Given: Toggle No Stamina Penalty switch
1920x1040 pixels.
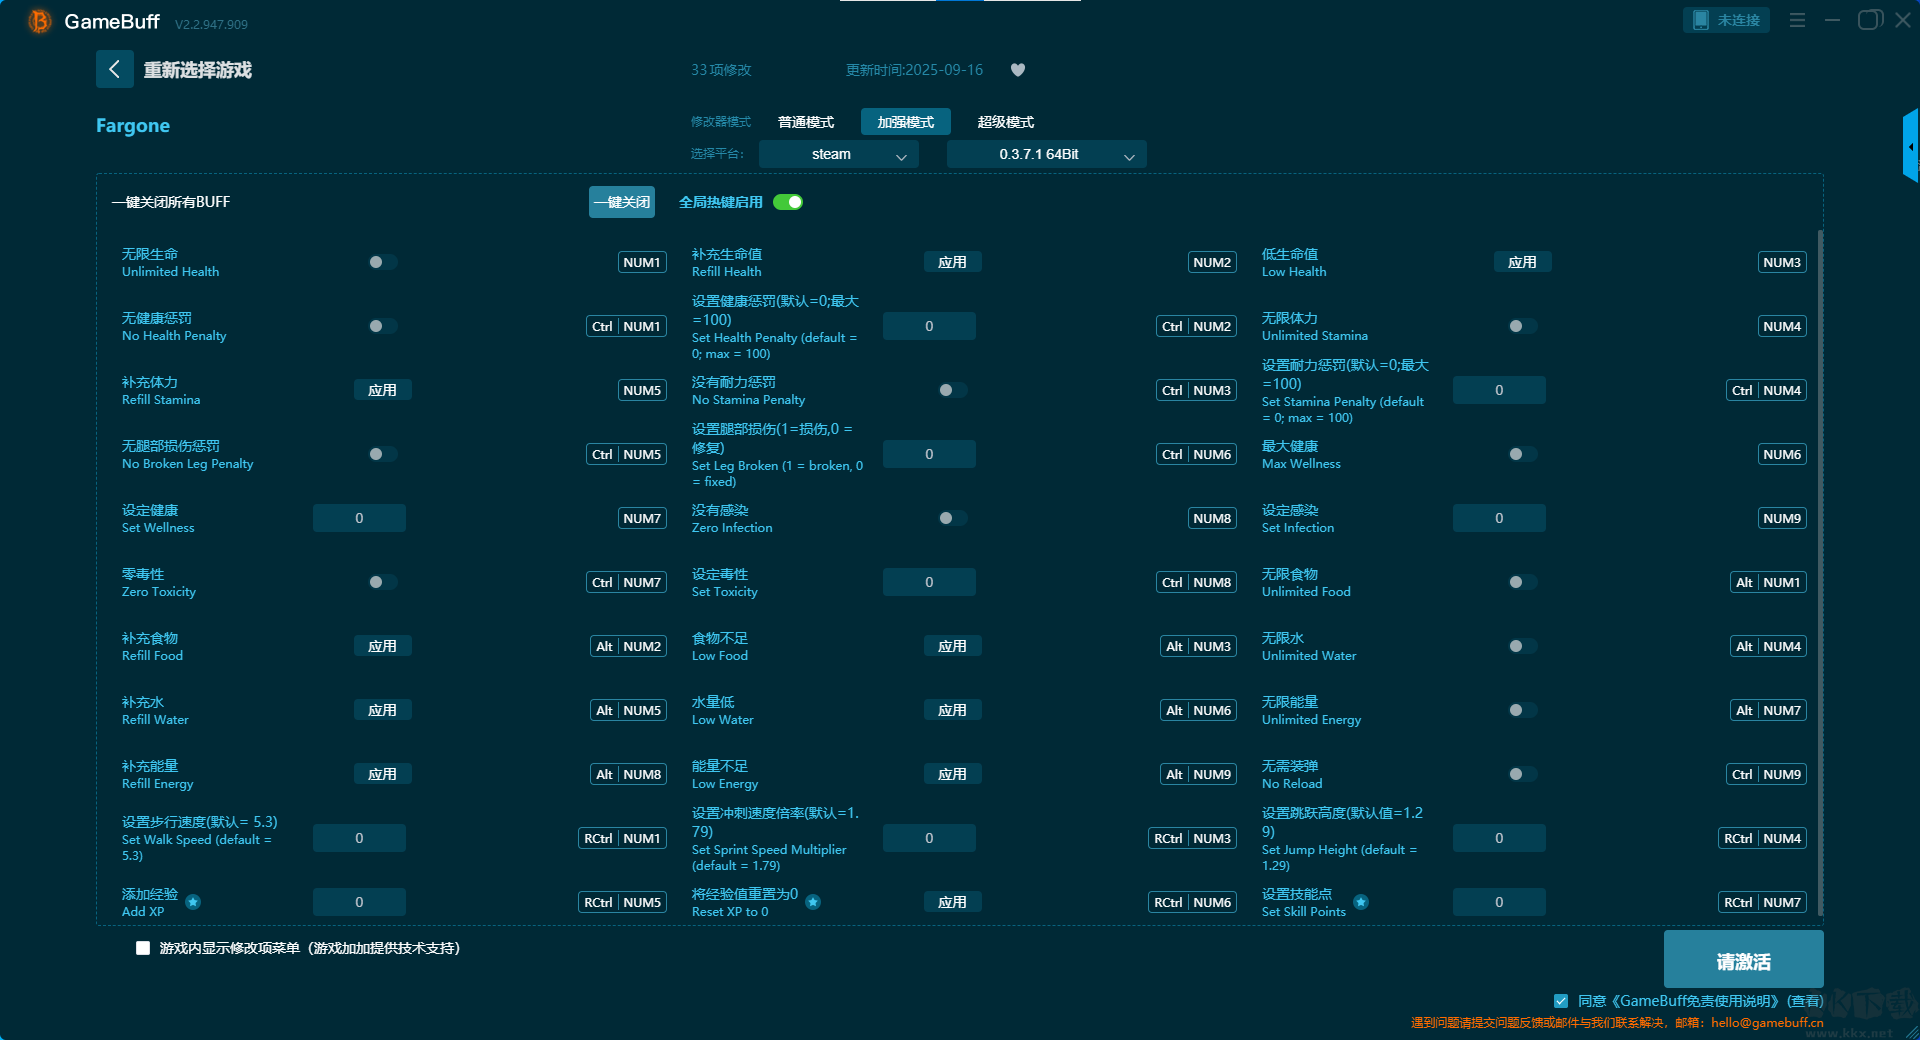Looking at the screenshot, I should [952, 390].
